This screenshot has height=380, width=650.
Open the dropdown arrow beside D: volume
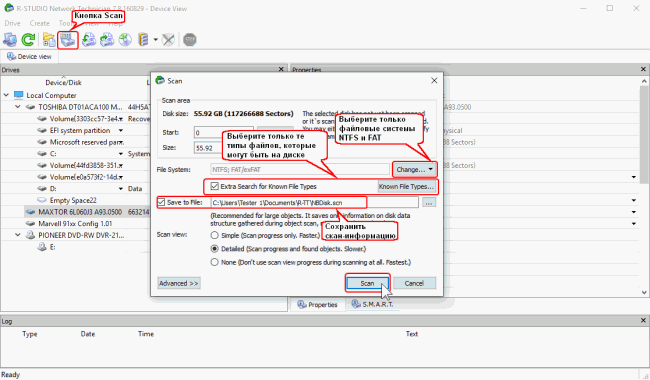tap(121, 189)
